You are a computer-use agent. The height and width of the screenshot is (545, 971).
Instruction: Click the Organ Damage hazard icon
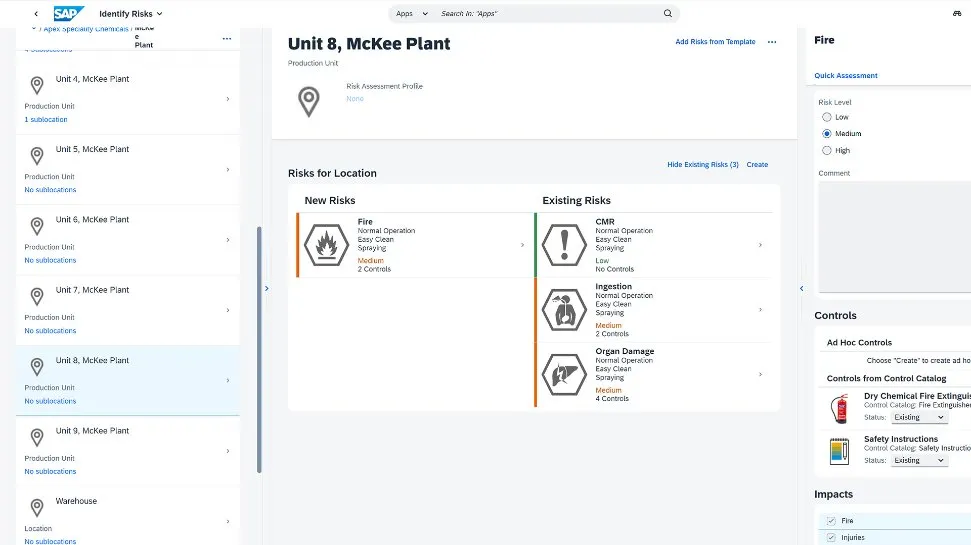[564, 375]
